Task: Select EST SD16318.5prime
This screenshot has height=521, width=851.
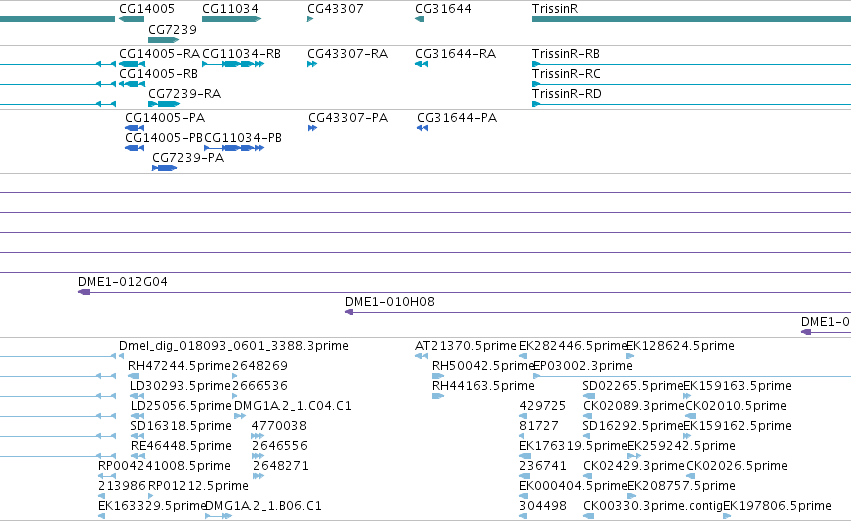Action: [x=181, y=426]
